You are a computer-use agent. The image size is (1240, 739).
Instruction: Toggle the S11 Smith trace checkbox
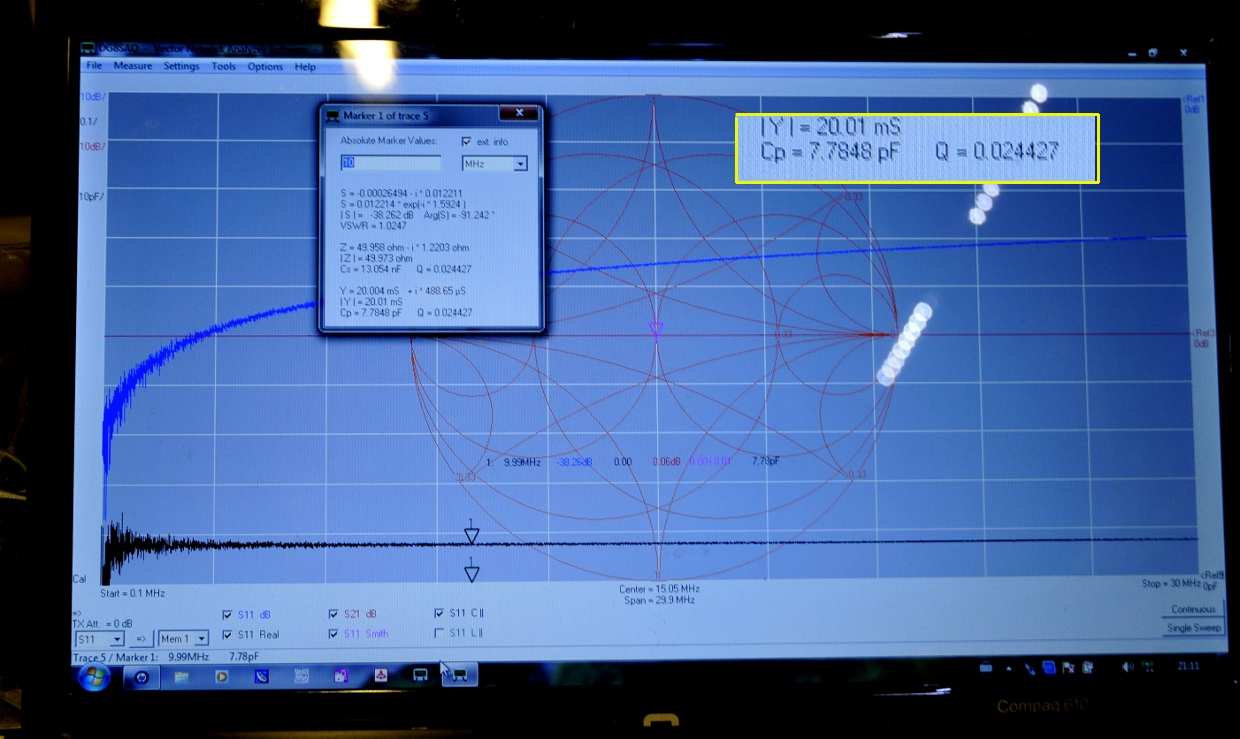point(333,634)
